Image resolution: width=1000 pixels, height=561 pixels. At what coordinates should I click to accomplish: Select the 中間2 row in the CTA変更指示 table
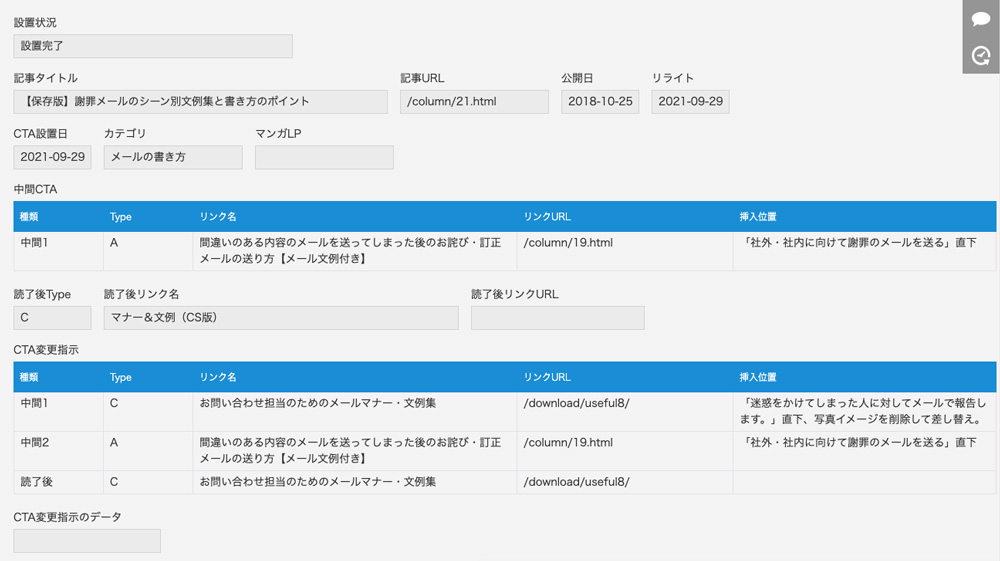pos(504,451)
